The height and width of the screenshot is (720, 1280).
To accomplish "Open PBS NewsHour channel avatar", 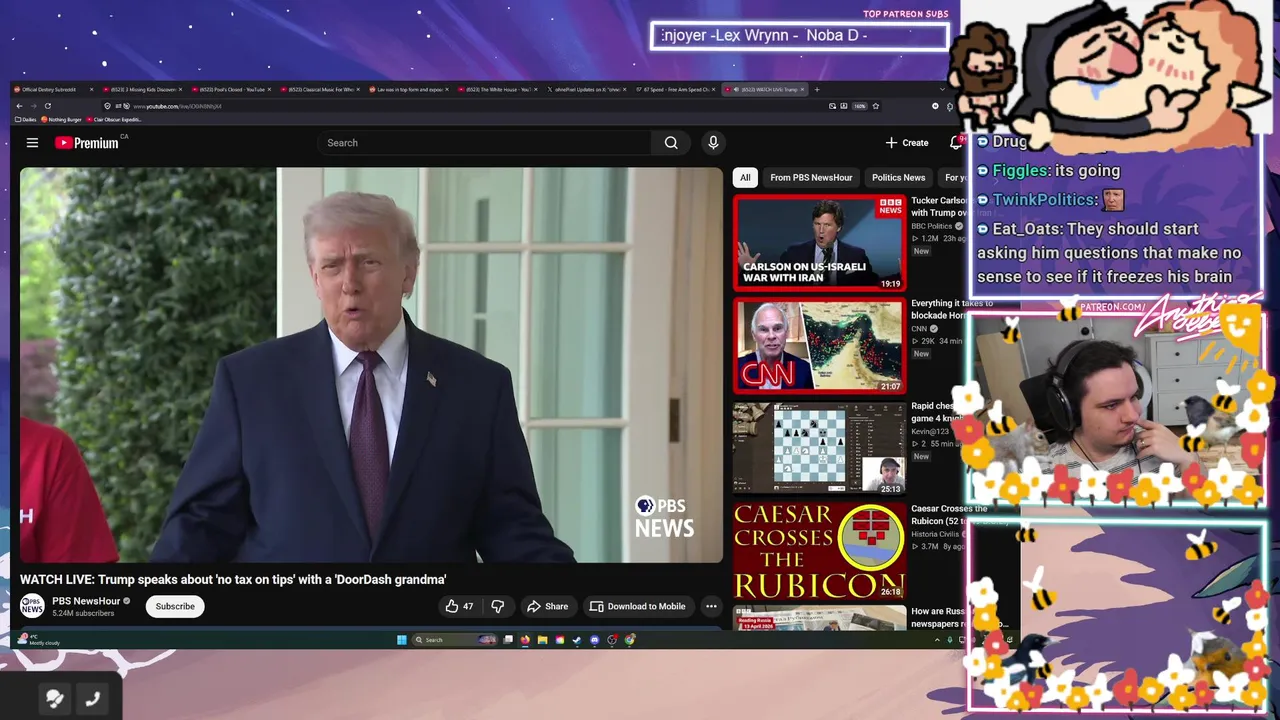I will [32, 606].
